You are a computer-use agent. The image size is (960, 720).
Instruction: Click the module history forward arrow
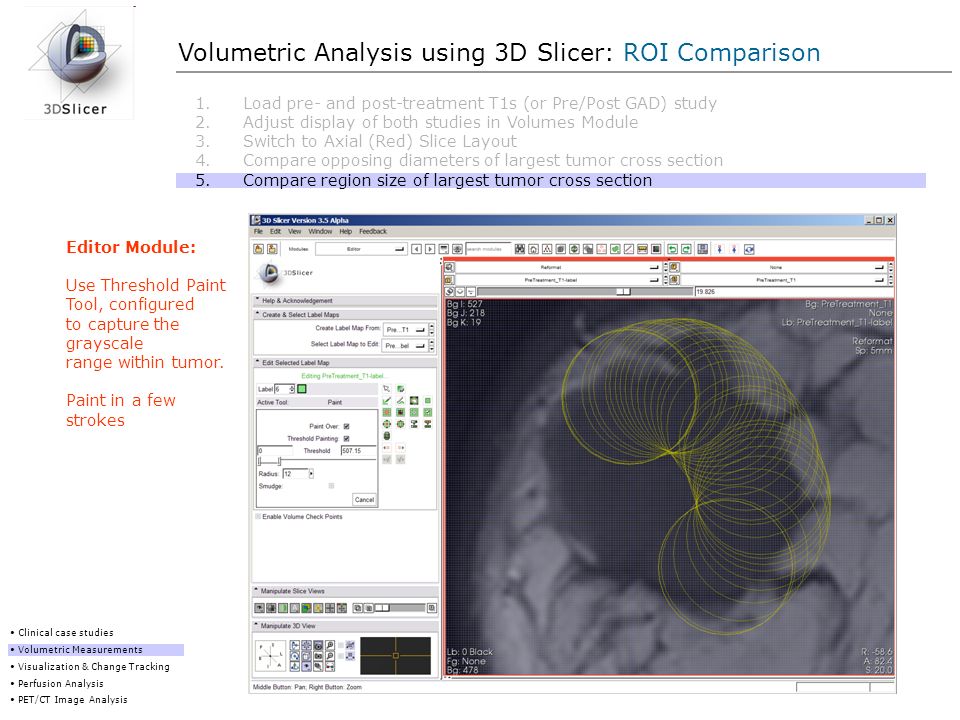(430, 249)
